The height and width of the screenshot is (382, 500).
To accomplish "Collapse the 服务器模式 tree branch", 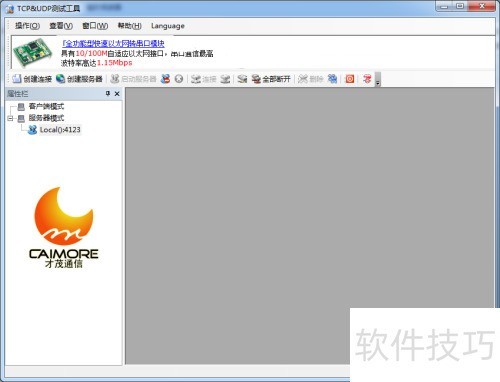I will pos(10,118).
